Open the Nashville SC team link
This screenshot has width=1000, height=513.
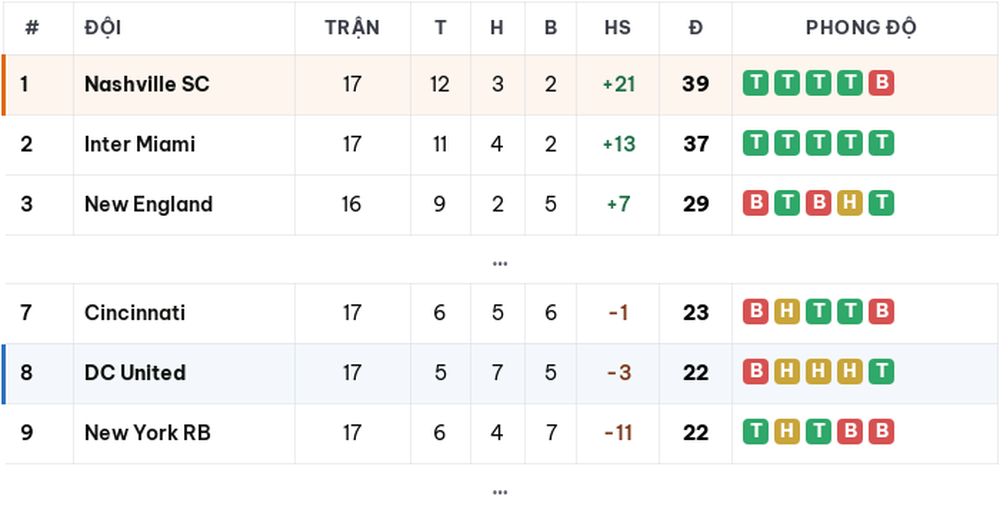(147, 84)
